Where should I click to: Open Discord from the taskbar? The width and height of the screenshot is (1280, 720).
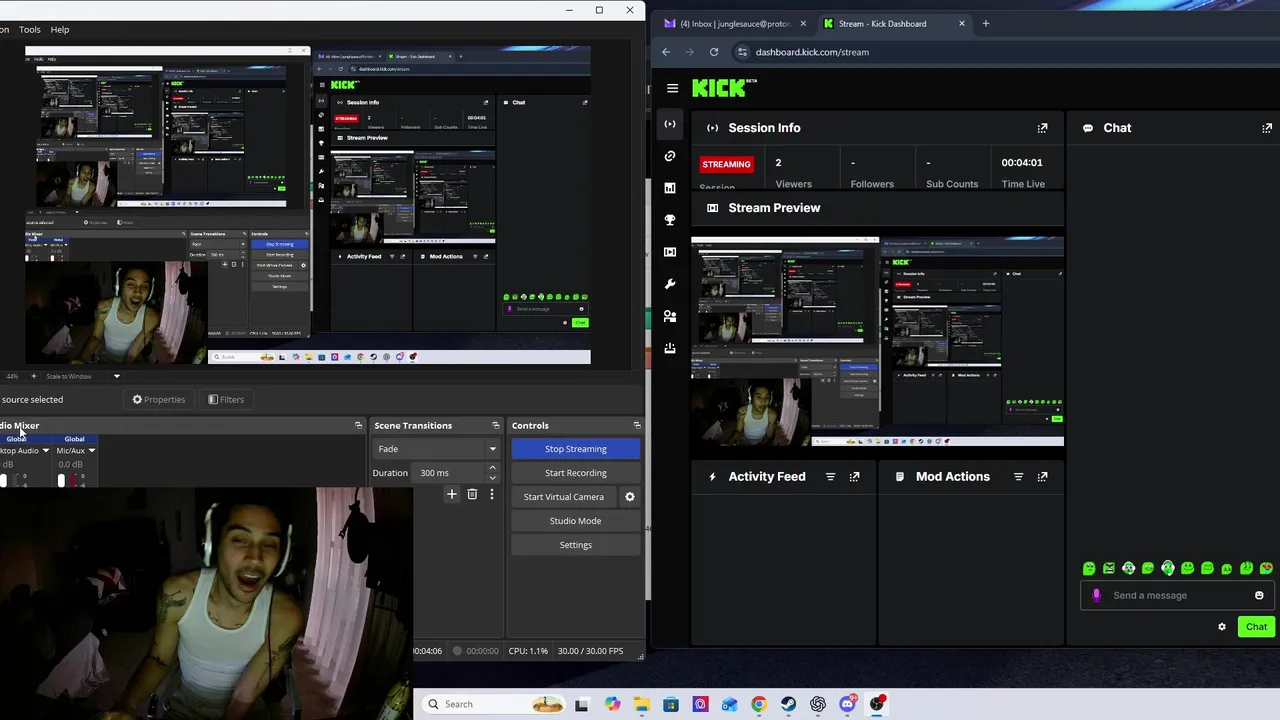click(x=848, y=704)
